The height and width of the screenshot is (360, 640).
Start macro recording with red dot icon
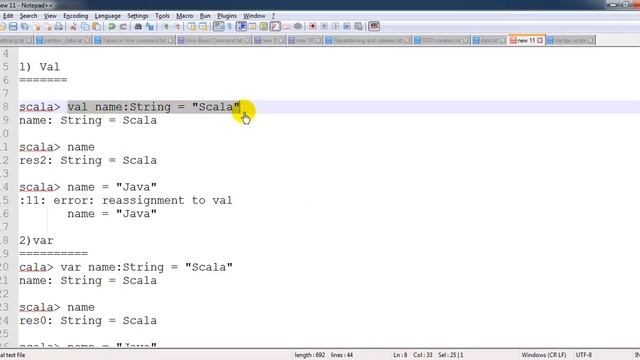click(313, 27)
